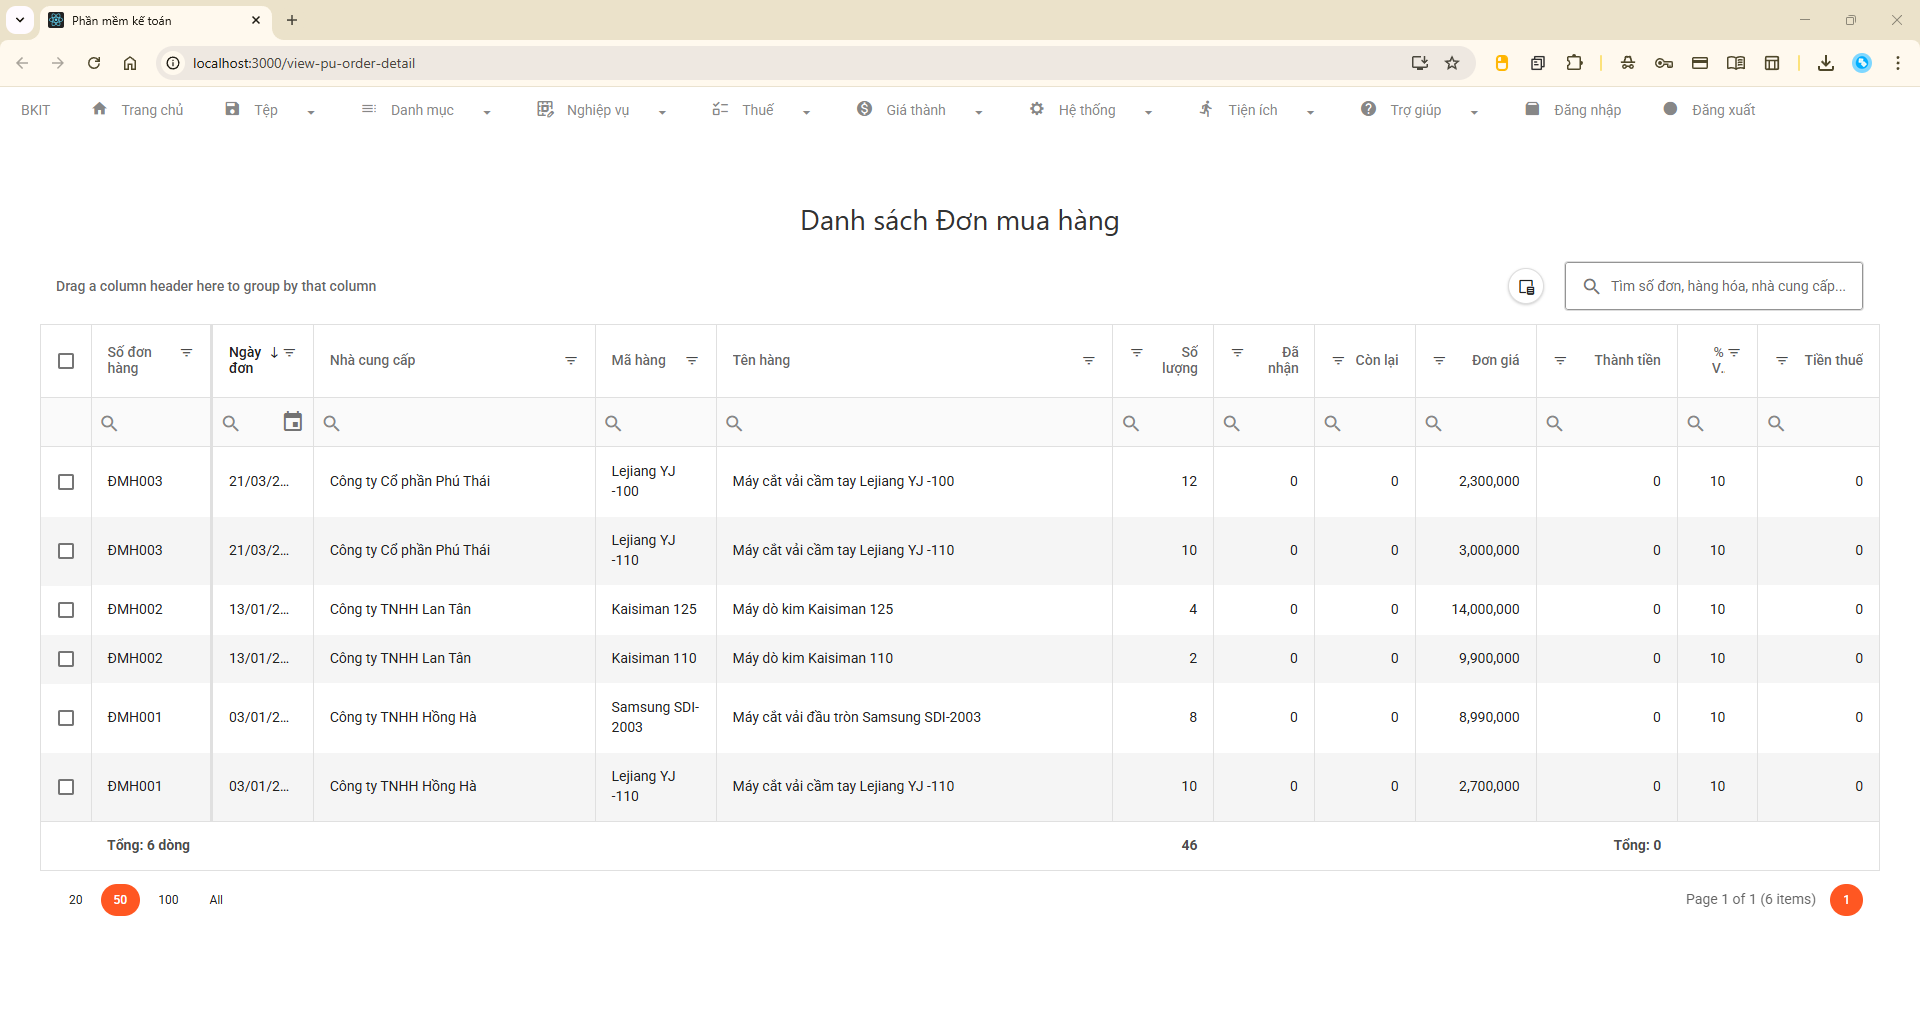Toggle the select-all checkbox in table header
This screenshot has width=1920, height=1032.
(66, 361)
